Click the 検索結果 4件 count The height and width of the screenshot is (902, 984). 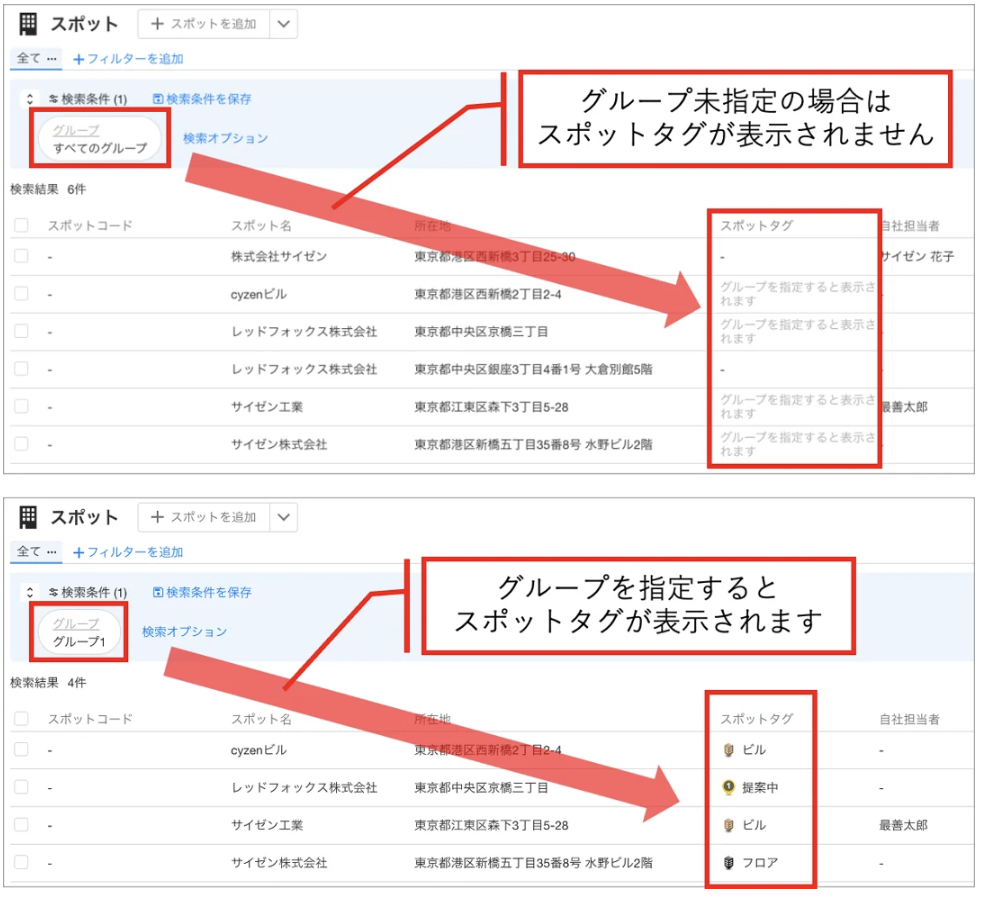tap(48, 683)
